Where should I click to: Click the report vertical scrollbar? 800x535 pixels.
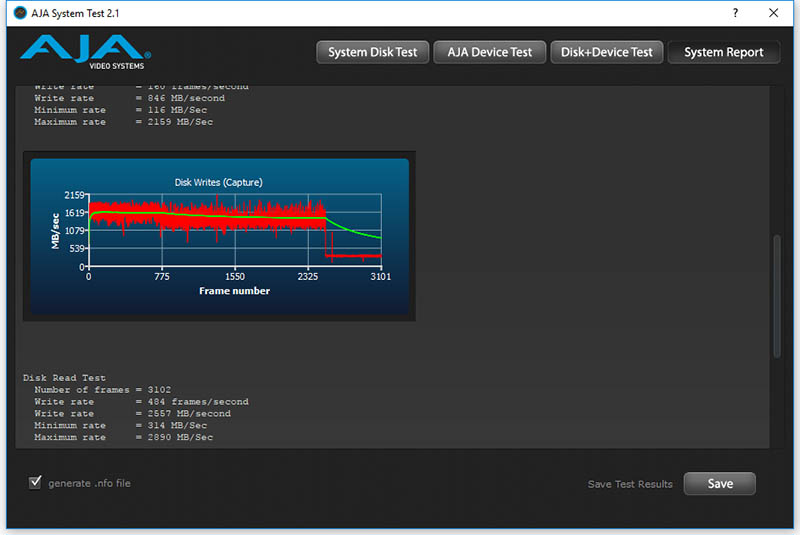pyautogui.click(x=777, y=296)
